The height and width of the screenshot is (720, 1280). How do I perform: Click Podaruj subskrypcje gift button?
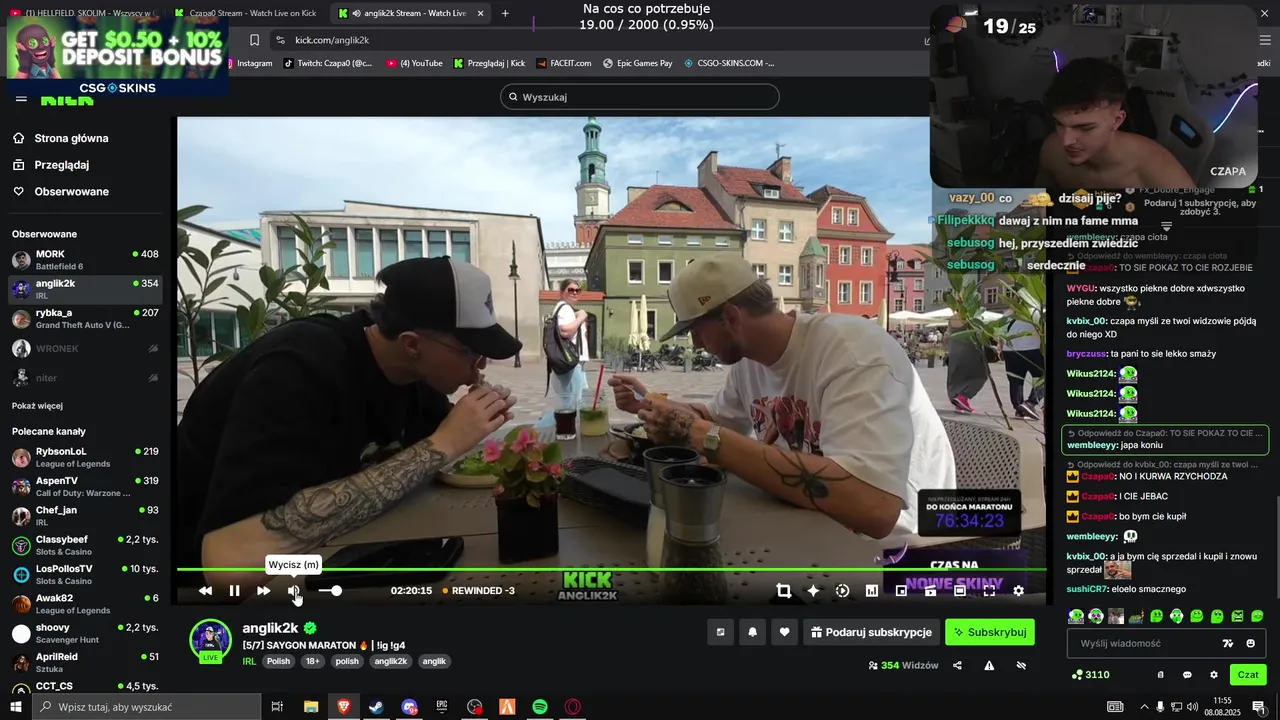[x=872, y=632]
